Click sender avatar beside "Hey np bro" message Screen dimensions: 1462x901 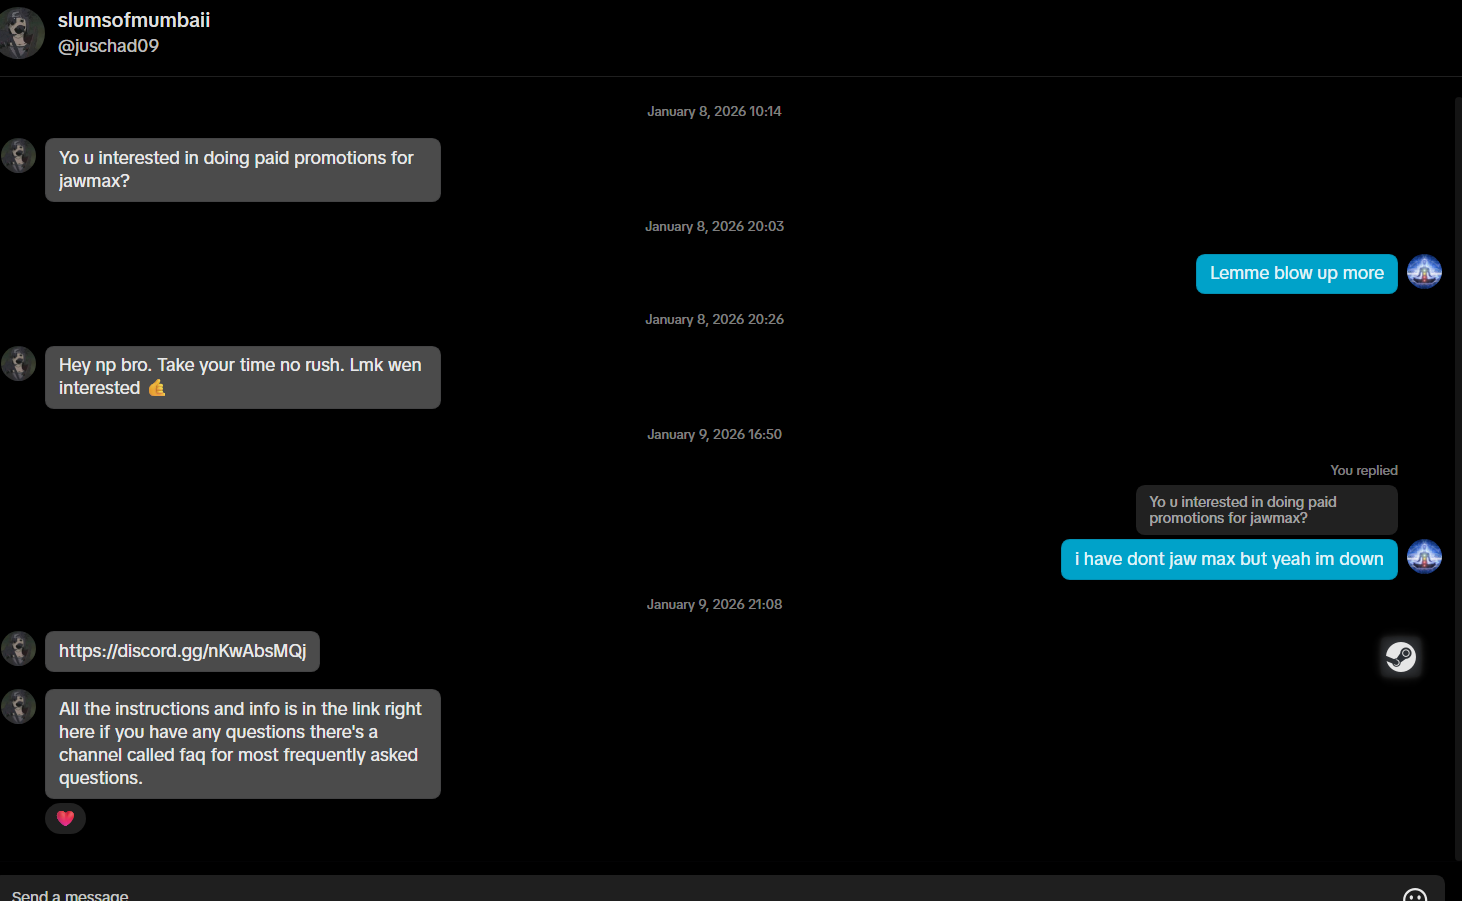19,364
